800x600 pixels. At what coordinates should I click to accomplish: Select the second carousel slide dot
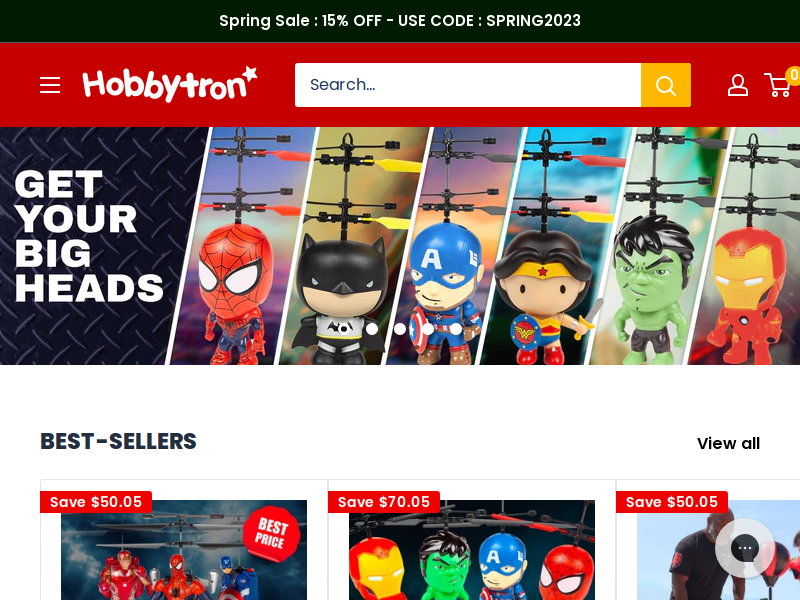pyautogui.click(x=400, y=329)
